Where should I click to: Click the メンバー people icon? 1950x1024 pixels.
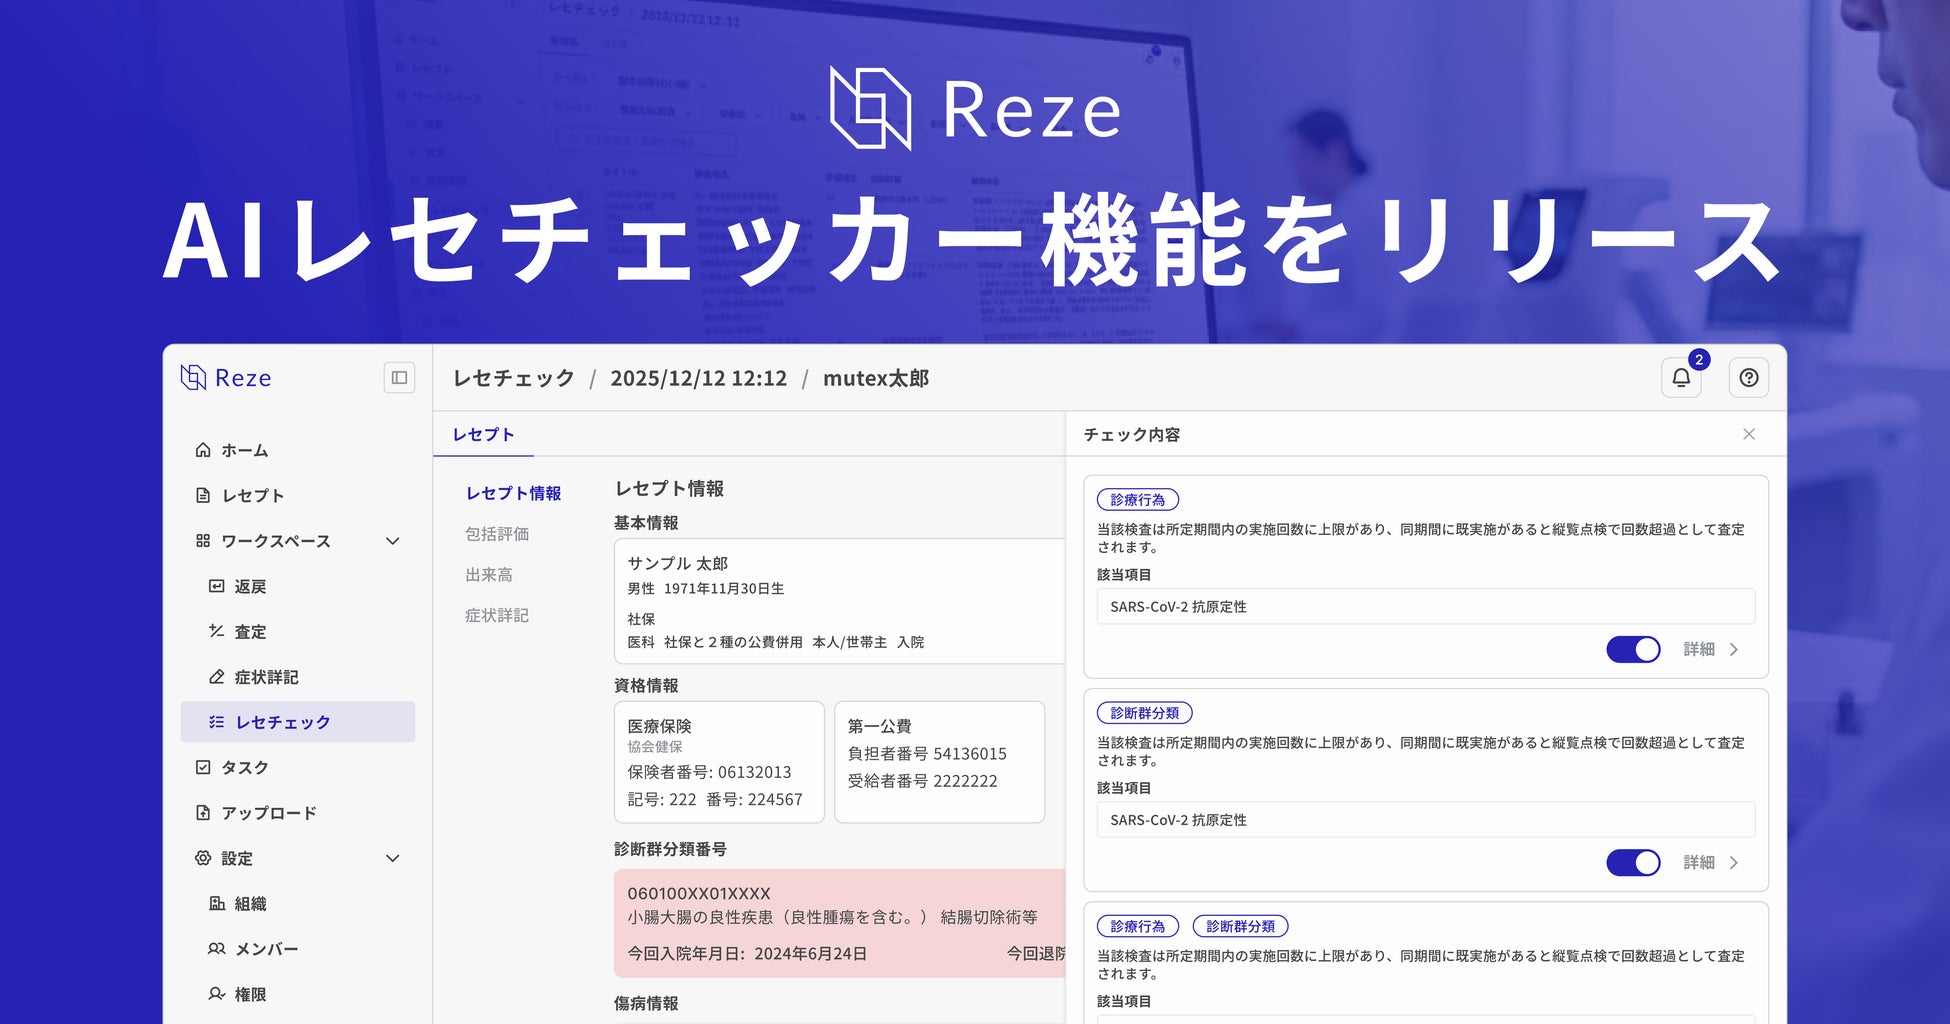216,949
